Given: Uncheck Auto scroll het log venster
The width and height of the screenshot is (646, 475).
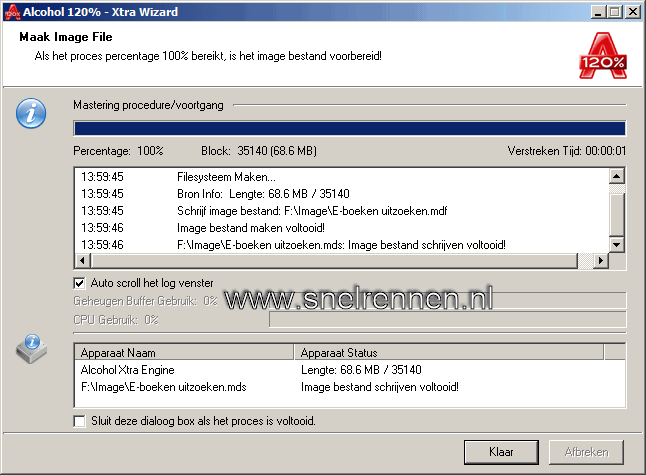Looking at the screenshot, I should pos(79,283).
